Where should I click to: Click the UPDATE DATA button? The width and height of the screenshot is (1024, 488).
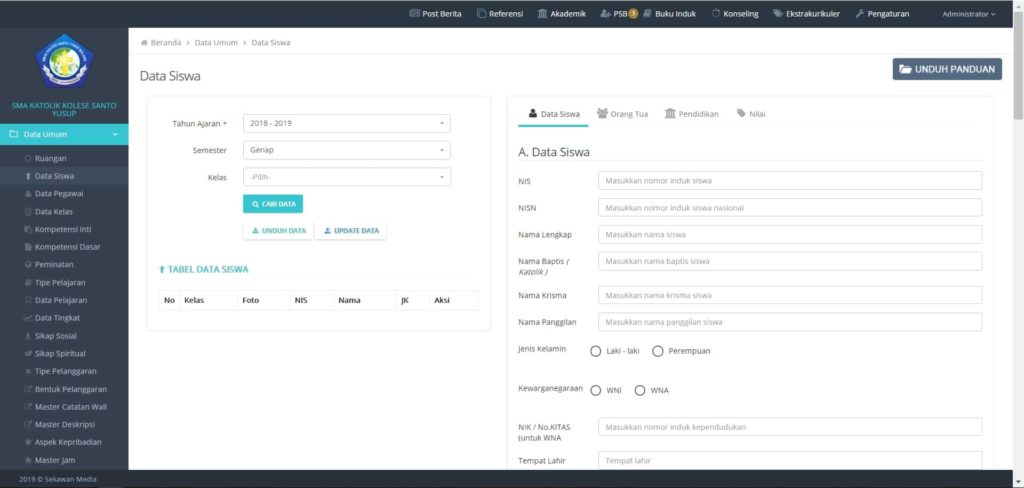coord(351,231)
